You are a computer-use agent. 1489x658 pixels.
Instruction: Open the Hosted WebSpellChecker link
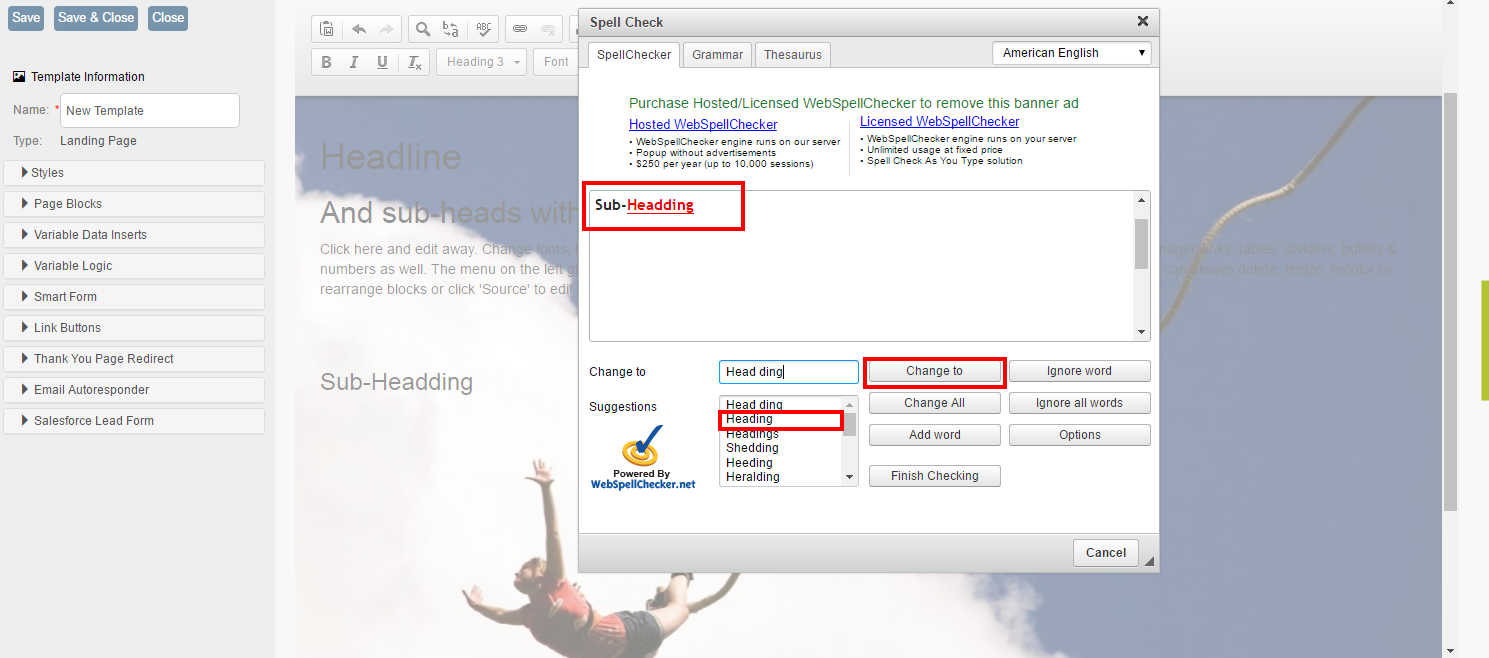point(703,124)
